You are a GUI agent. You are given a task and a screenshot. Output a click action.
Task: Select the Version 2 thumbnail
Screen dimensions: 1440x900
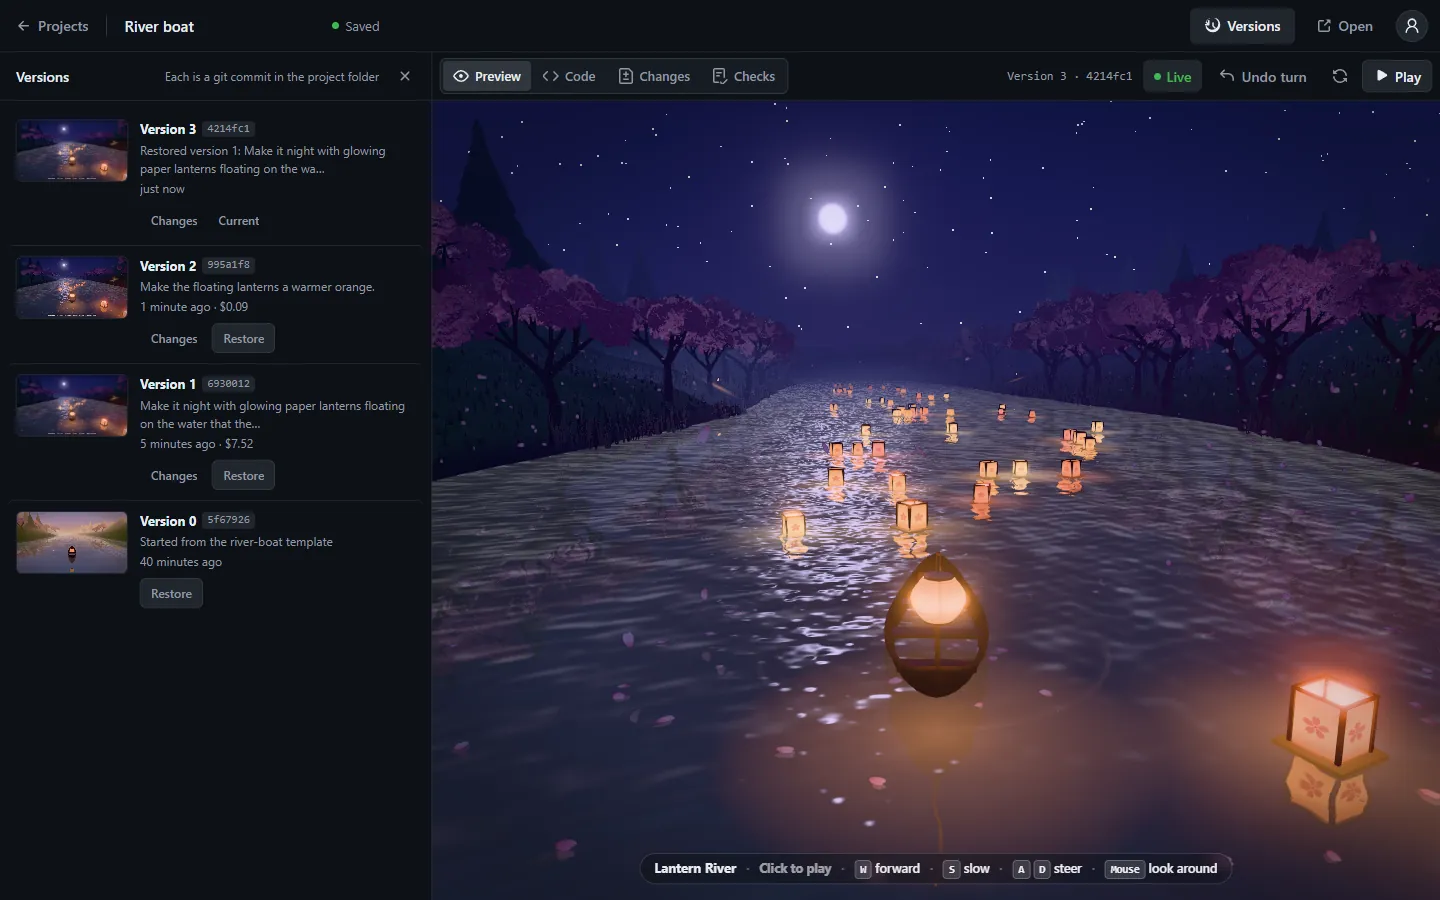(72, 287)
